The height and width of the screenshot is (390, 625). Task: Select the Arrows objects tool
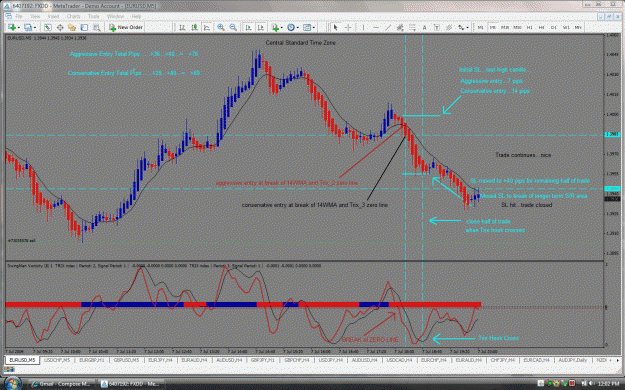[461, 27]
